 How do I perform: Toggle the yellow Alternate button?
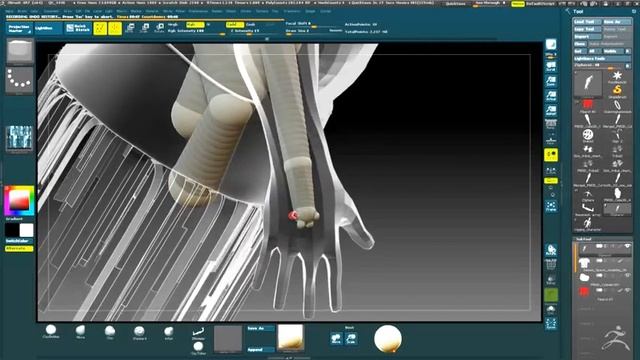[19, 248]
